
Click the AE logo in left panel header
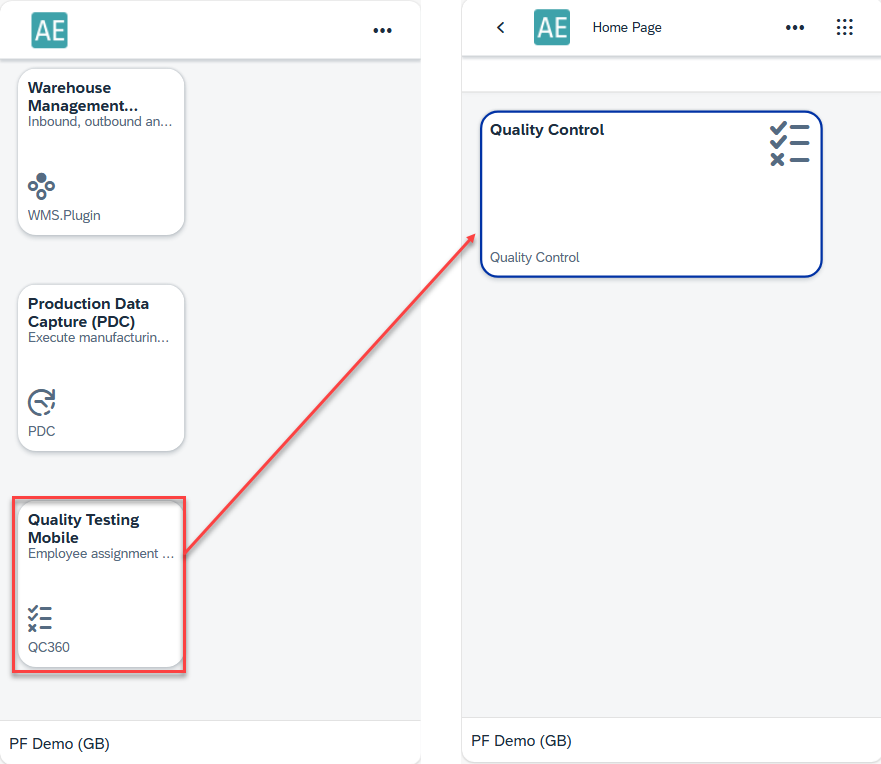(50, 30)
